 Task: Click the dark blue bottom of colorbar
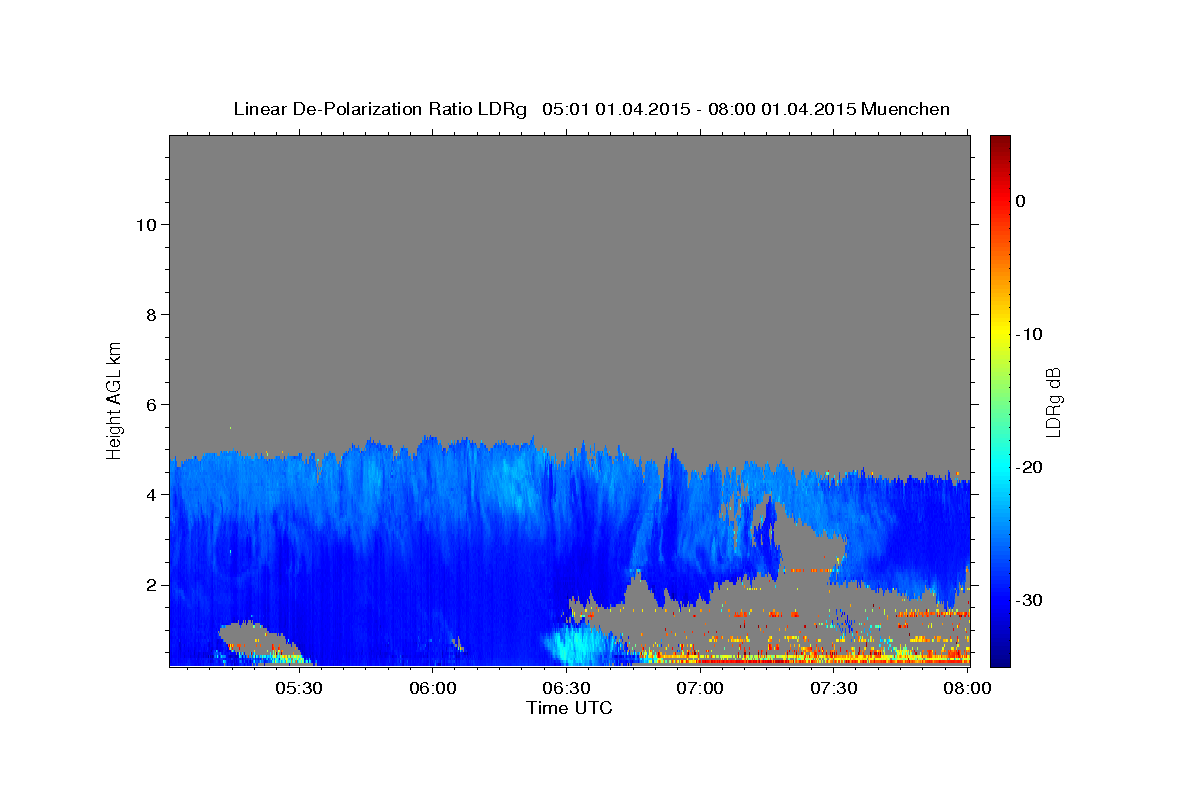pyautogui.click(x=1000, y=658)
